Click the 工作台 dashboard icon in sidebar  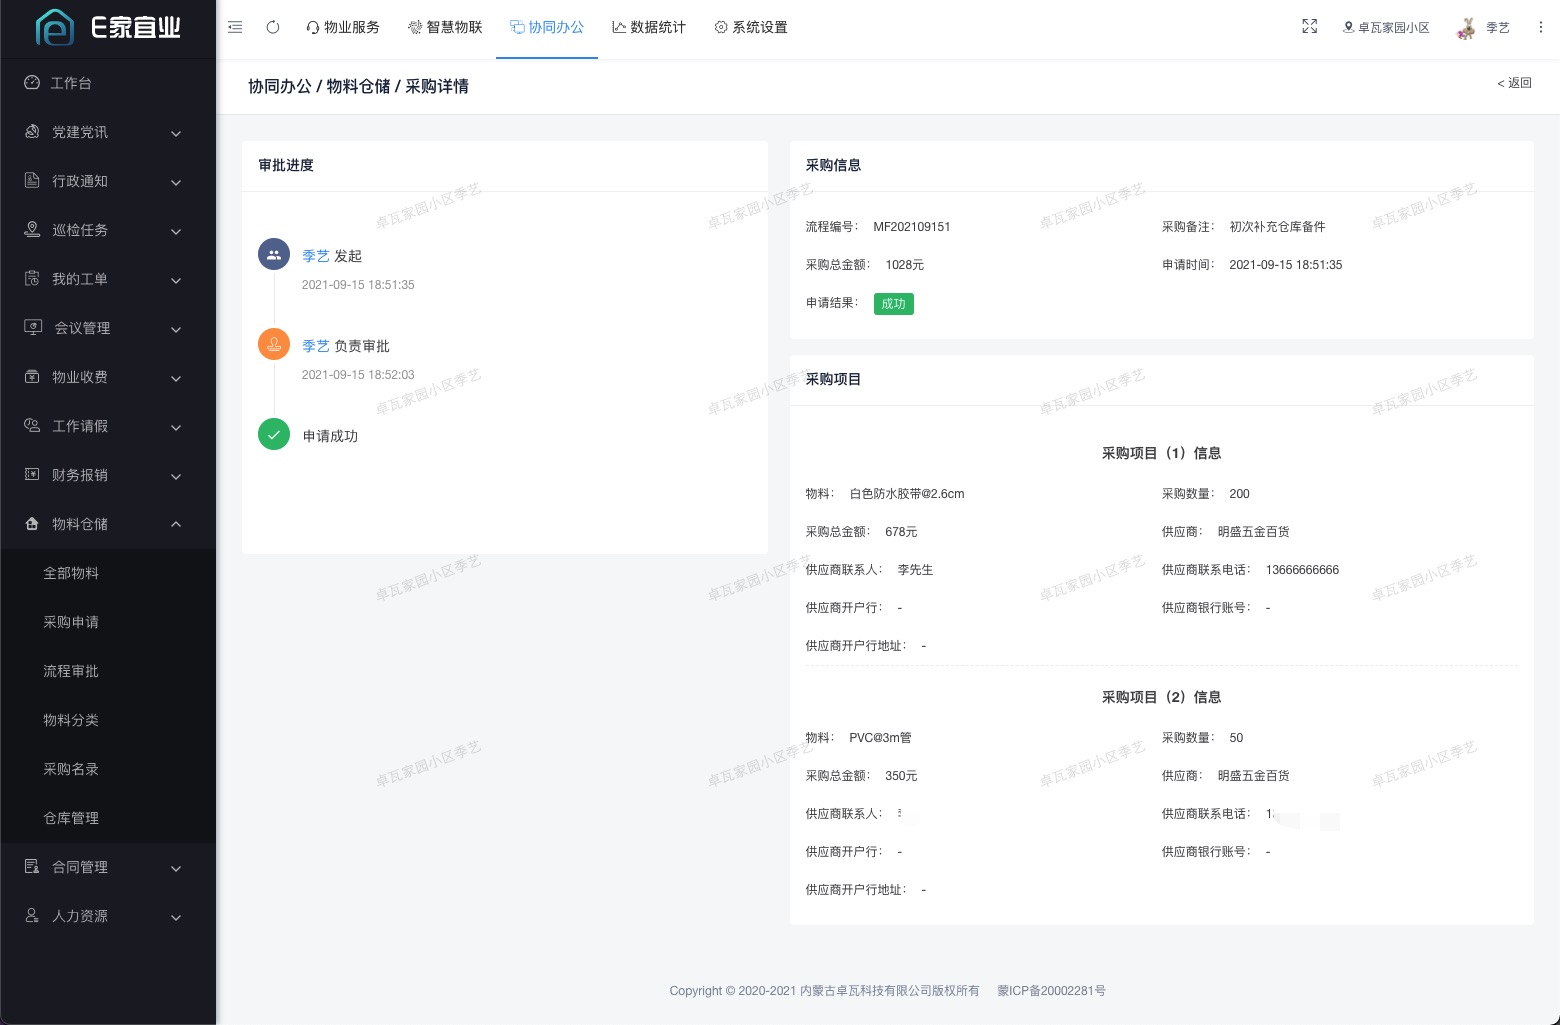pyautogui.click(x=32, y=83)
